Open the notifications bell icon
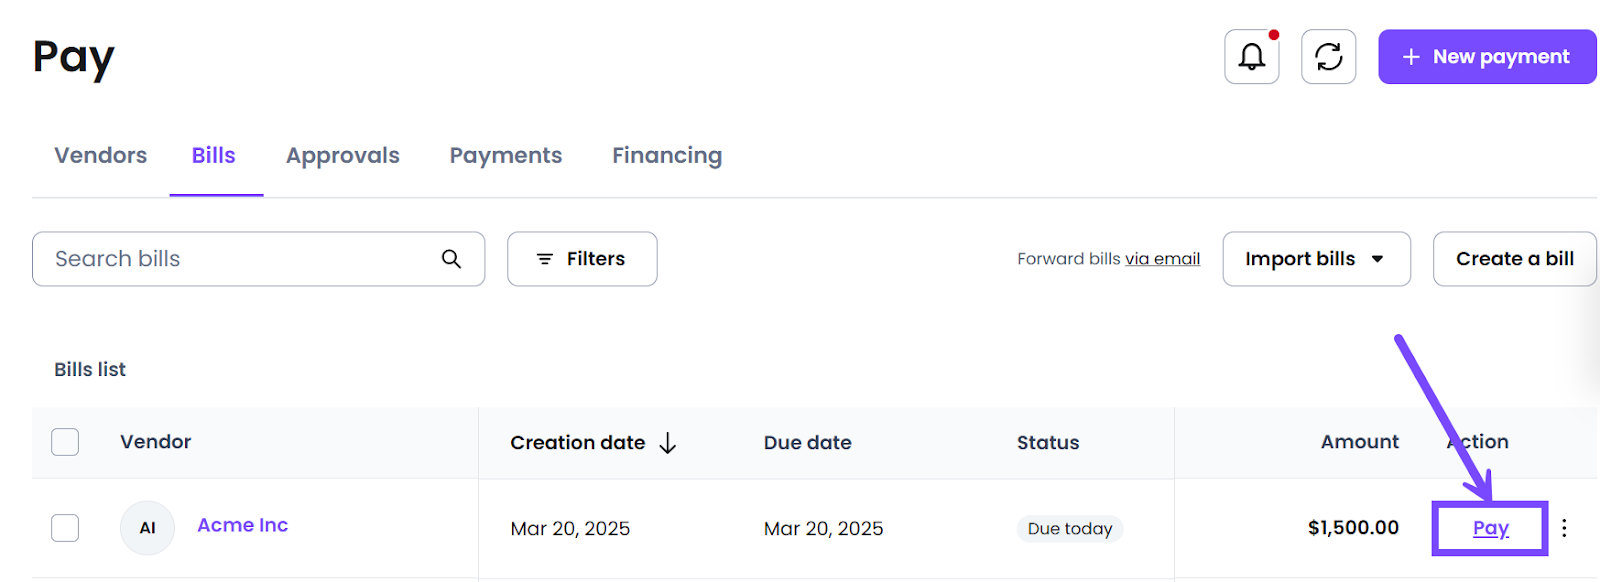Image resolution: width=1600 pixels, height=582 pixels. point(1252,57)
